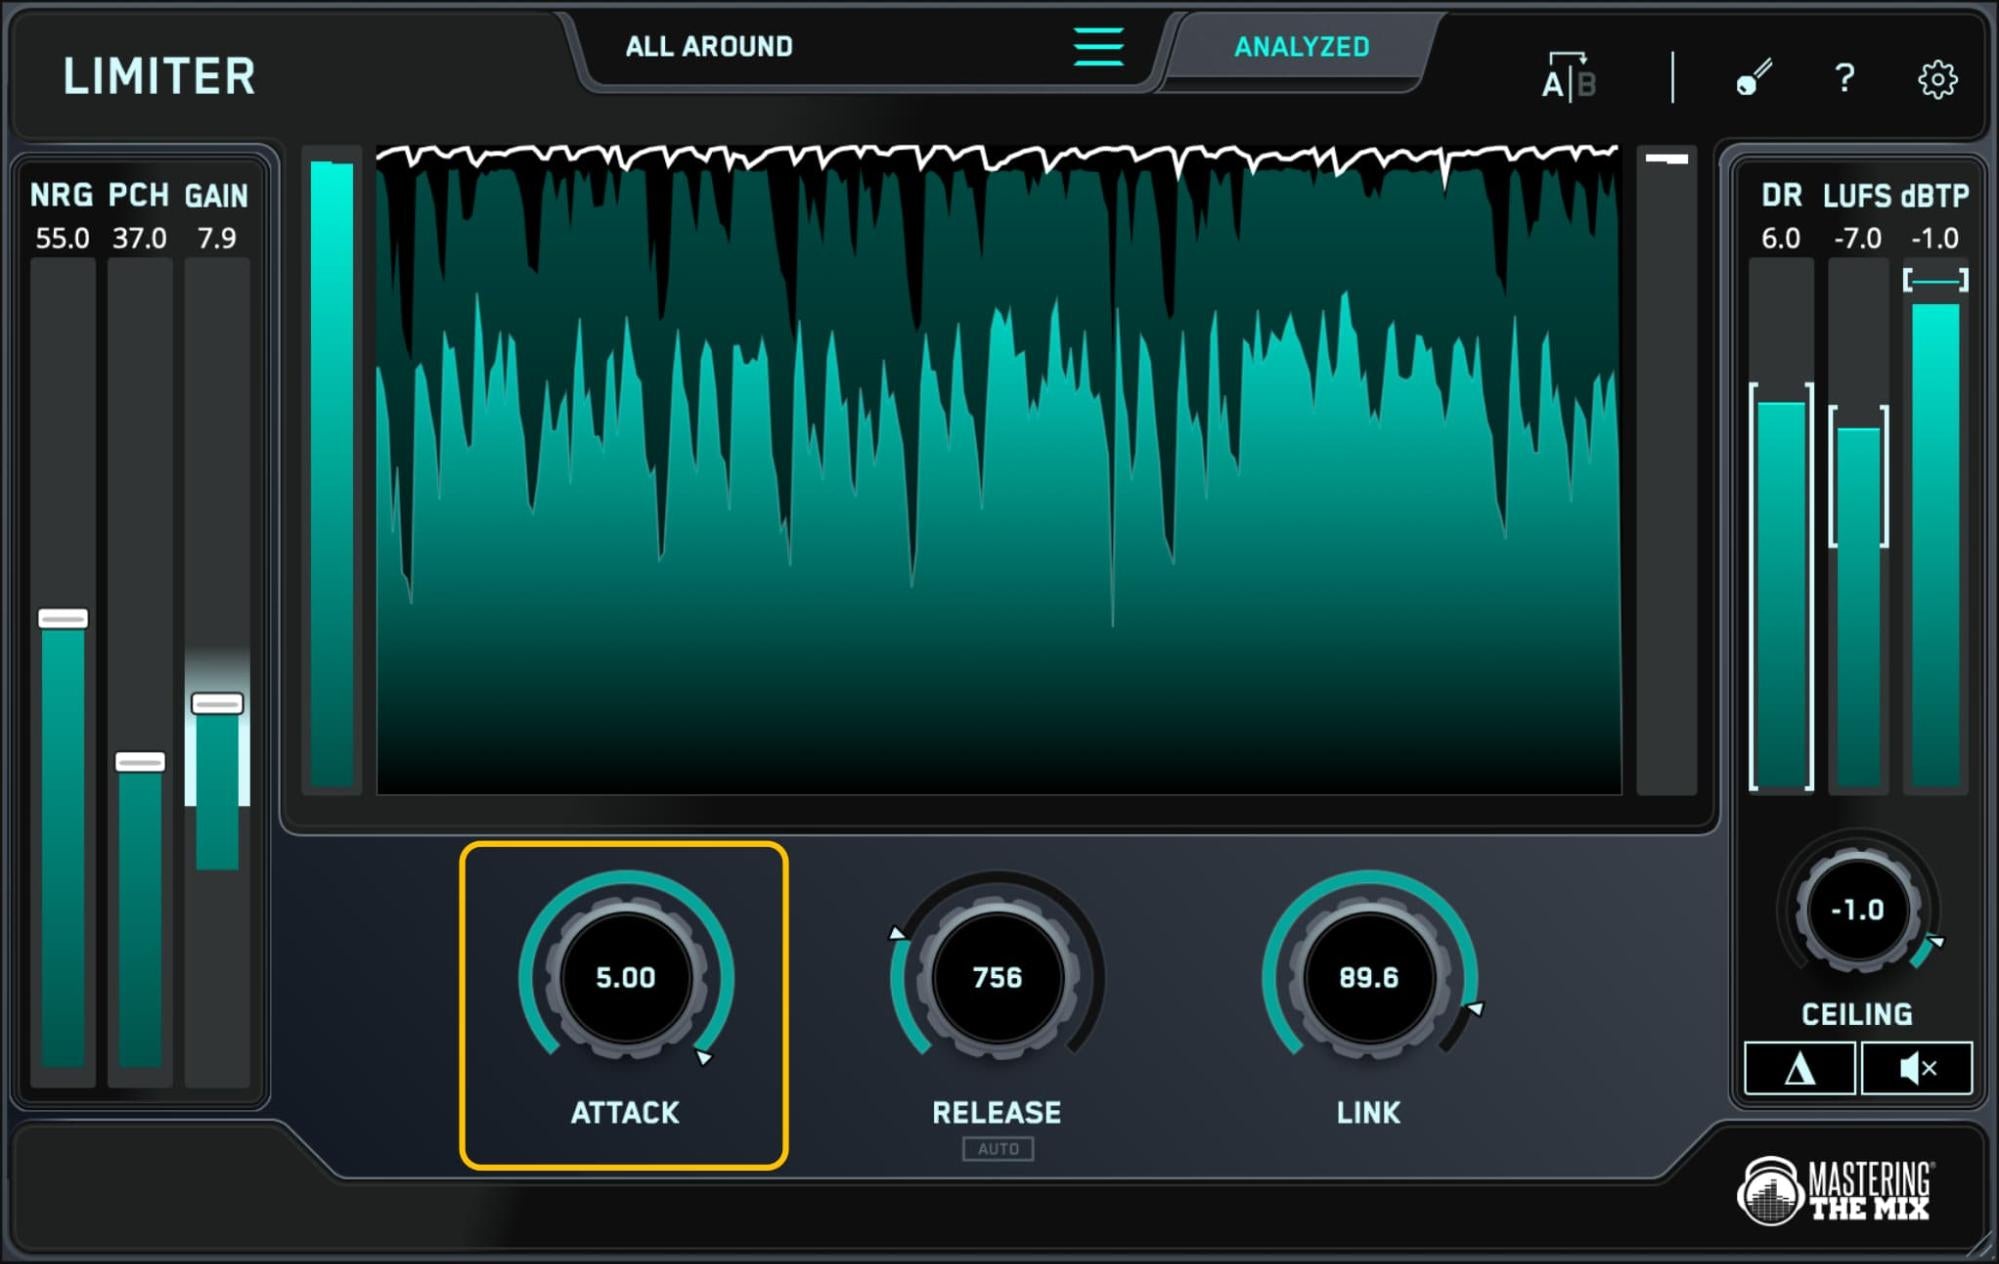Screen dimensions: 1999x1264
Task: Click the DR value 6.0
Action: click(x=1780, y=238)
